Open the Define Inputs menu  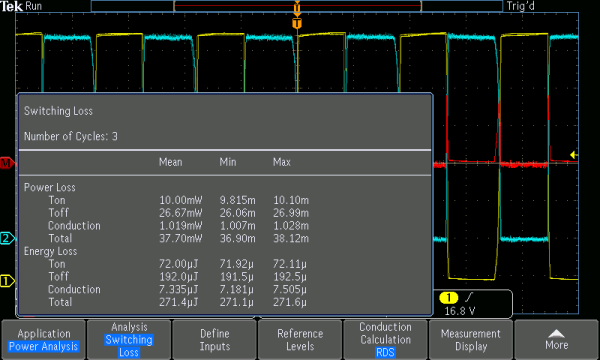215,340
